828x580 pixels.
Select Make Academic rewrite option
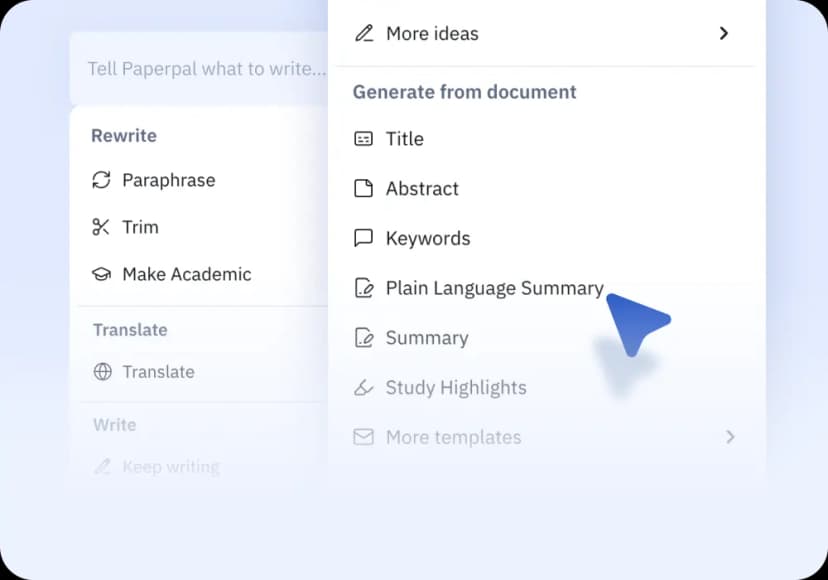(x=203, y=274)
